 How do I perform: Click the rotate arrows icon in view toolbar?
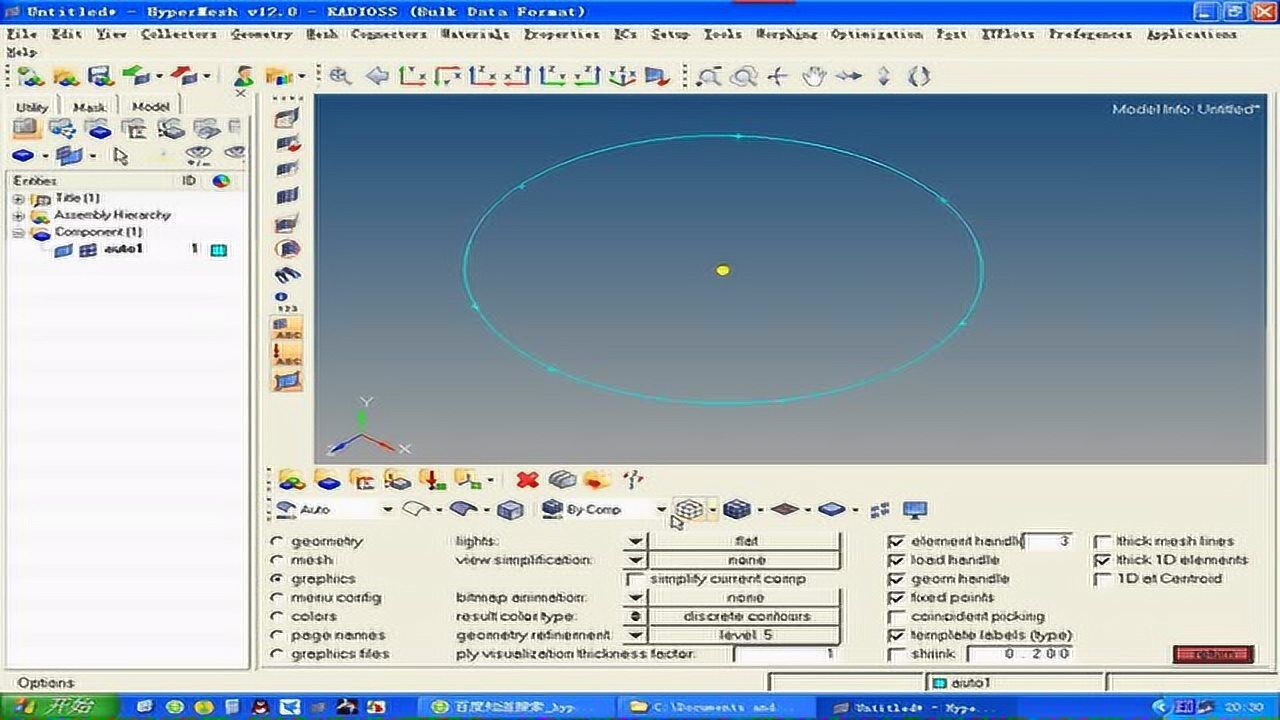[919, 76]
